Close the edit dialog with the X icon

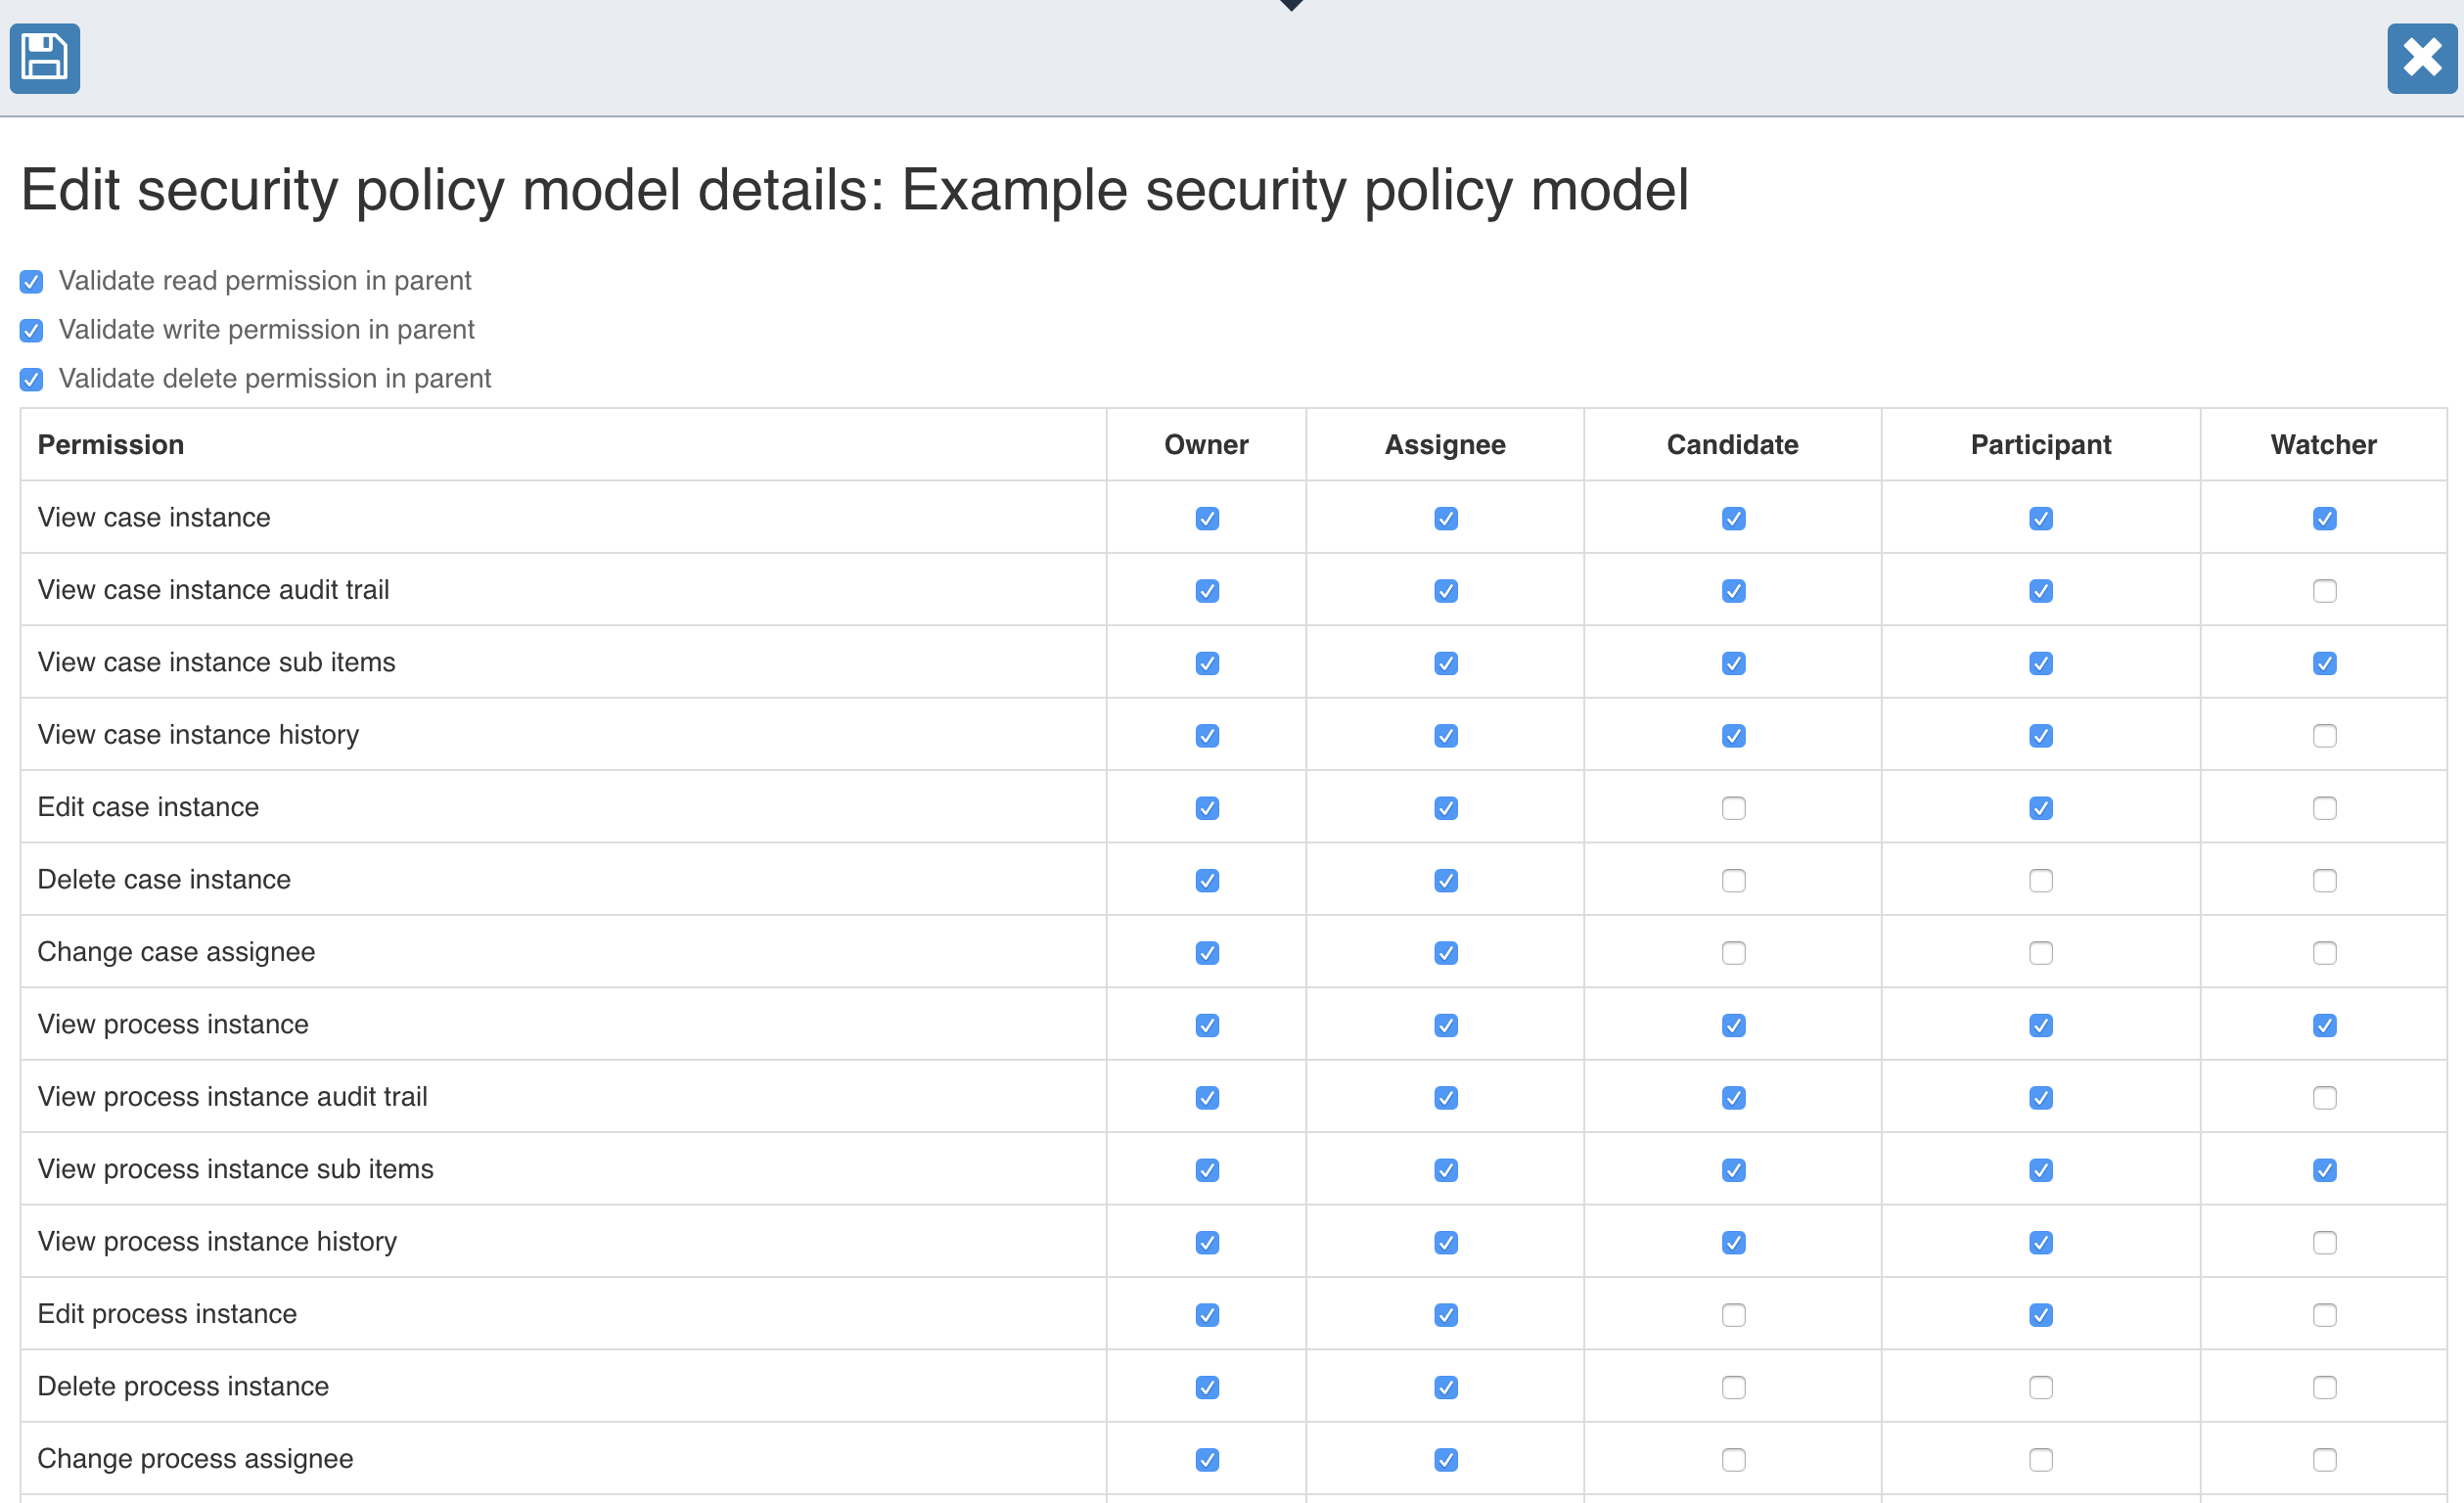coord(2421,58)
